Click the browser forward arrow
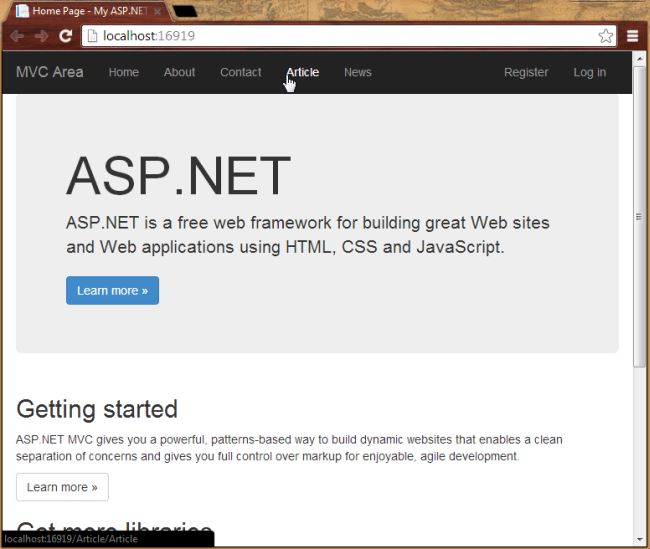Screen dimensions: 650x549 [x=41, y=36]
